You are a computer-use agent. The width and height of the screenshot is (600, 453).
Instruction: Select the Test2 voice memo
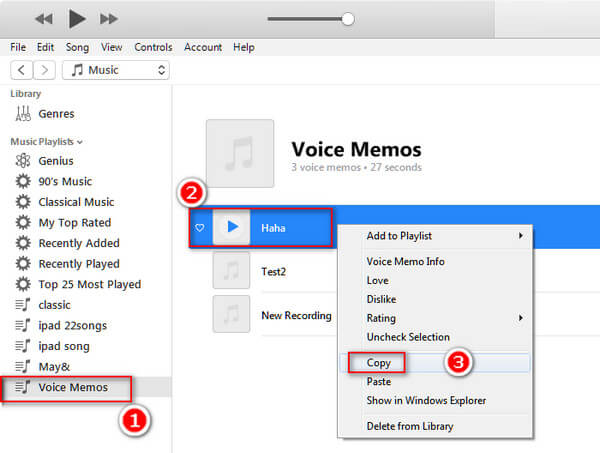tap(273, 272)
